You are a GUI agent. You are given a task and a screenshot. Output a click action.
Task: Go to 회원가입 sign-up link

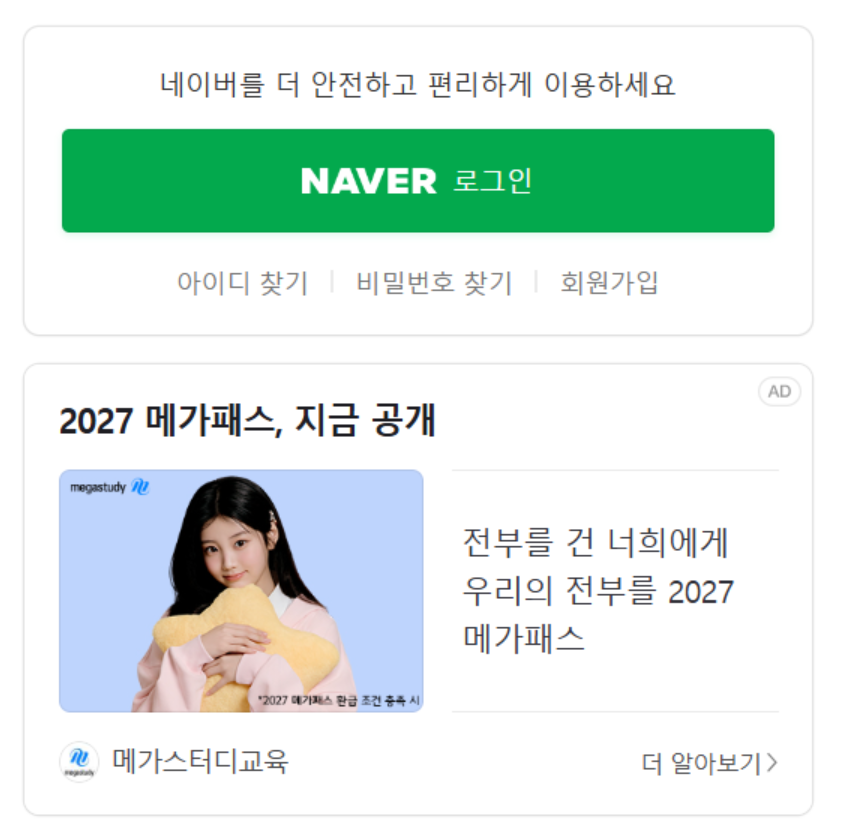[x=609, y=283]
